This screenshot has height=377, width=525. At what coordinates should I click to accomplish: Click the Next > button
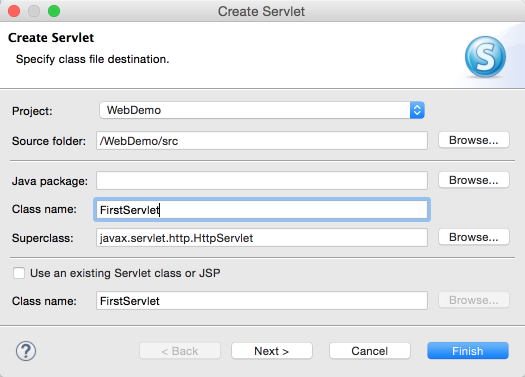point(272,351)
